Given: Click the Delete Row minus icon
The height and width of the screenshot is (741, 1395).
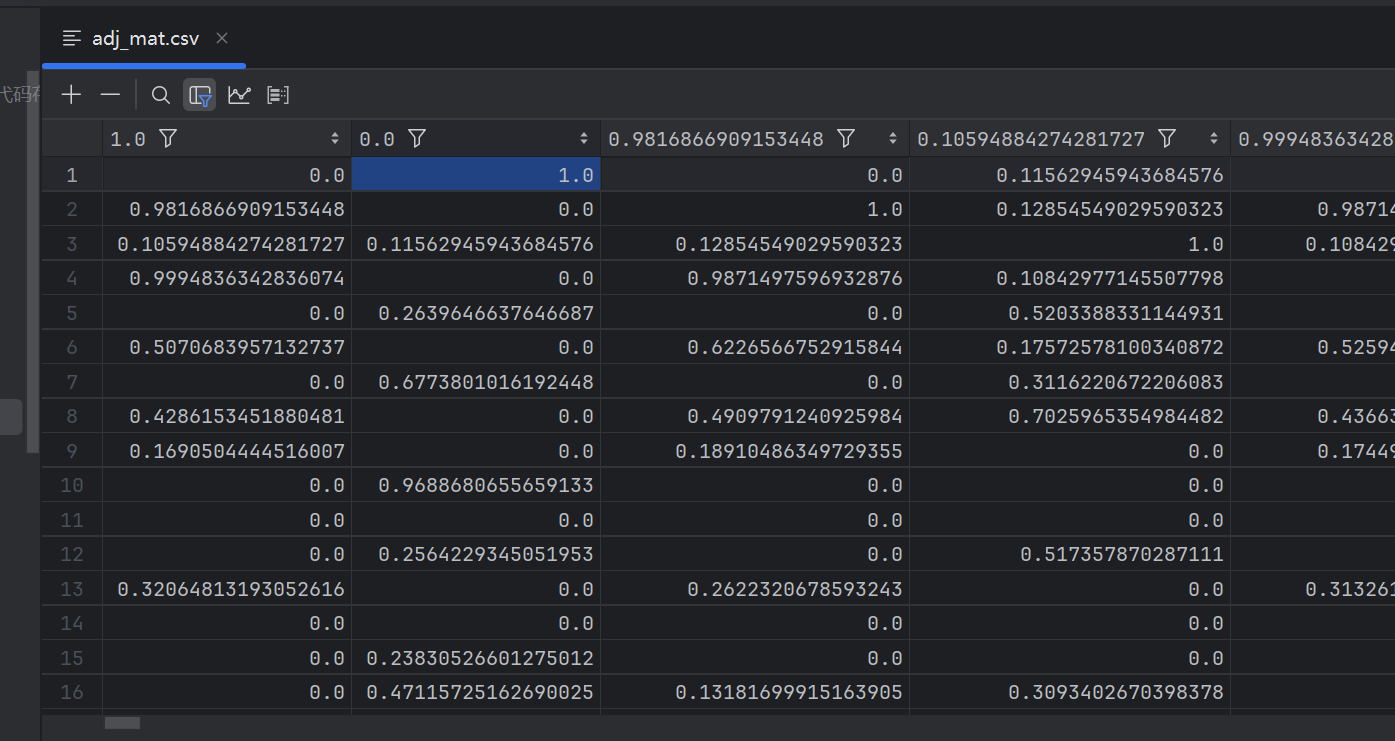Looking at the screenshot, I should coord(110,95).
